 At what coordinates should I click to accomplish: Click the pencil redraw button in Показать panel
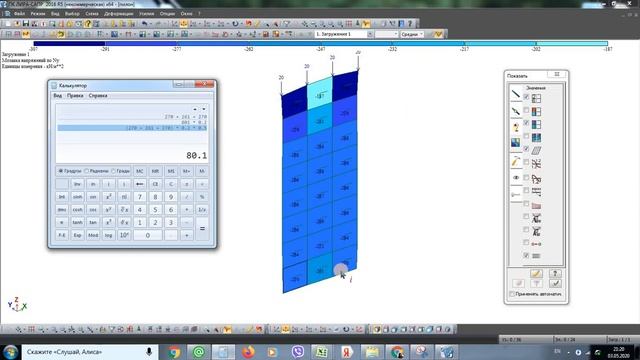(x=536, y=273)
